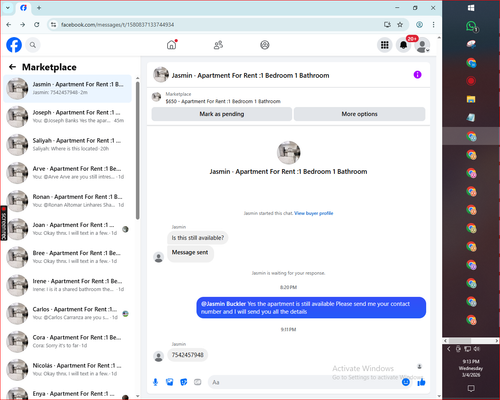Open Joan conversation in chat list
Viewport: 500px width, 400px height.
[x=68, y=229]
